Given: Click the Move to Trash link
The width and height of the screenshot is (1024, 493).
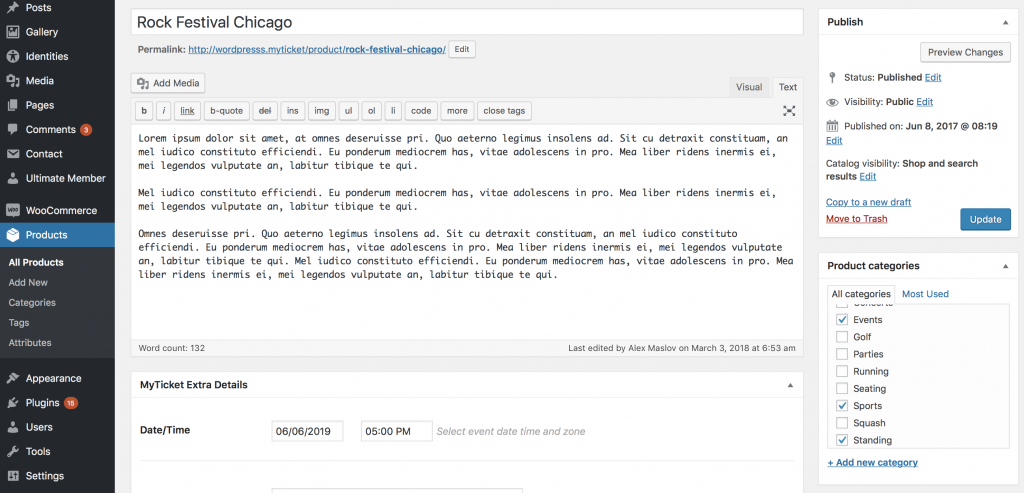Looking at the screenshot, I should [x=857, y=219].
